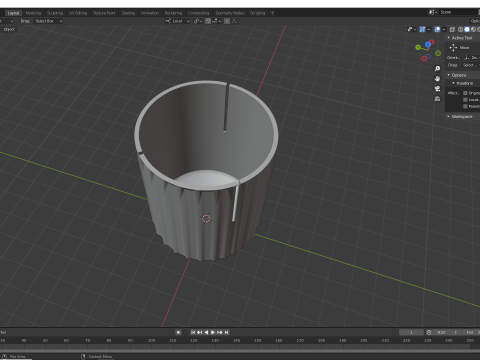Screen dimensions: 480x360
Task: Click the current frame number field
Action: [x=411, y=332]
